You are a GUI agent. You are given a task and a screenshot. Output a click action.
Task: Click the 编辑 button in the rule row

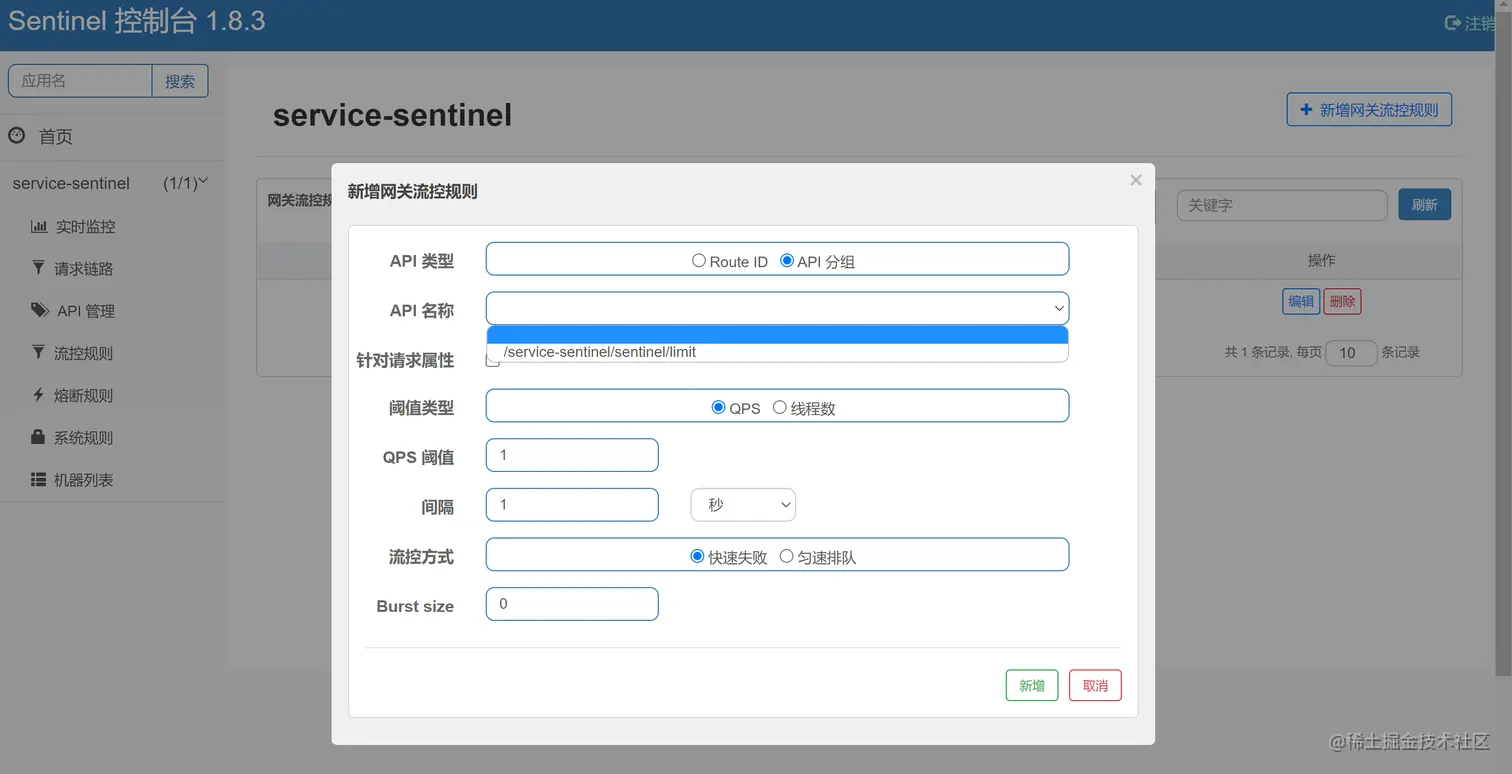[1301, 301]
